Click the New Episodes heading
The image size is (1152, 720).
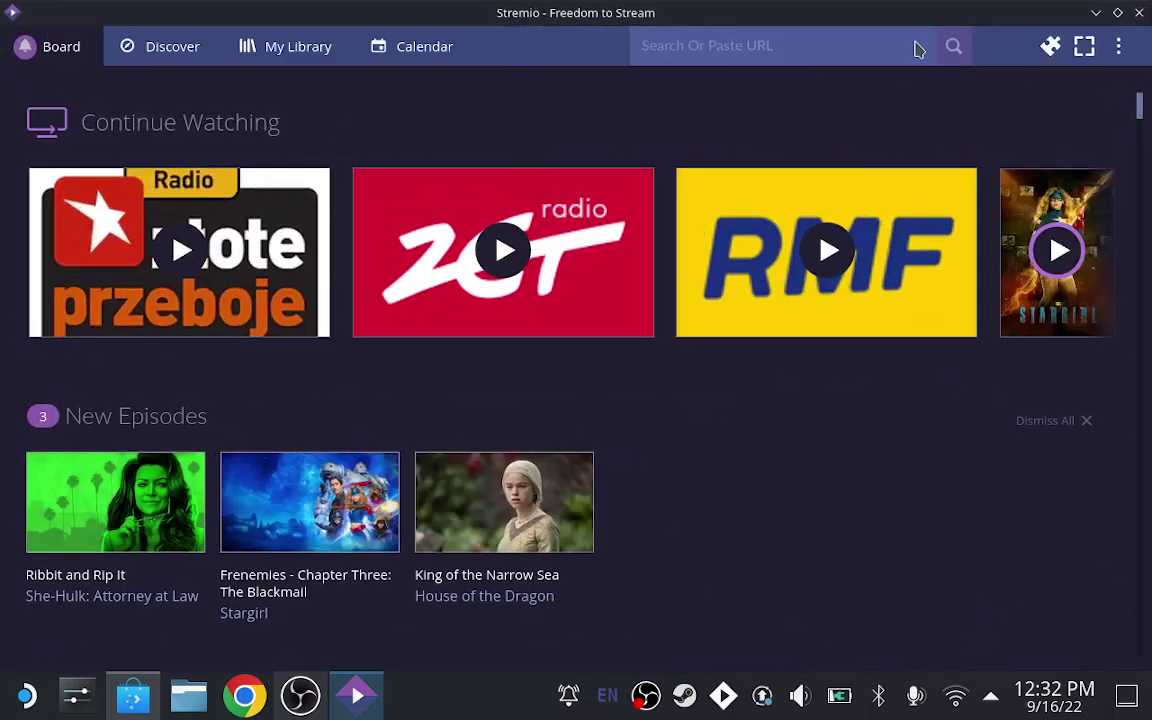click(x=136, y=416)
